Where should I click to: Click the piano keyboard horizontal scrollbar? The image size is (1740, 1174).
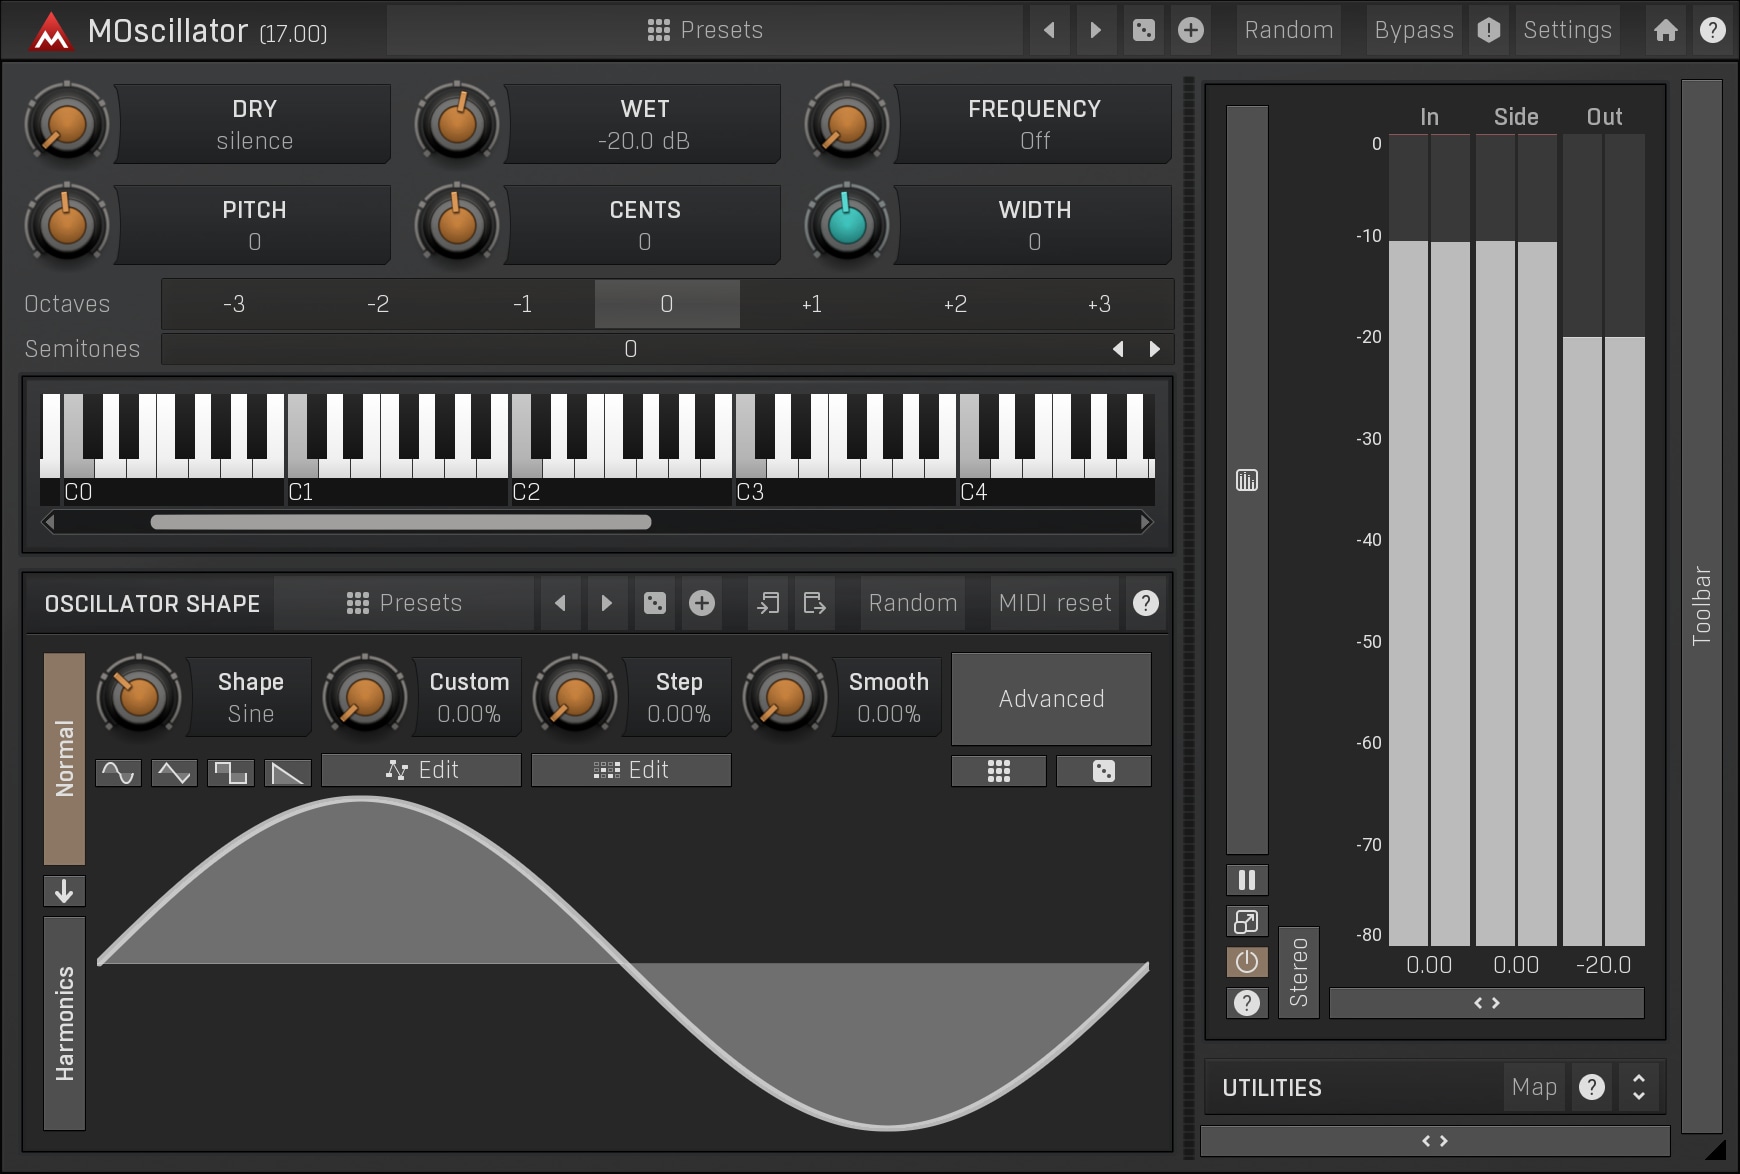pyautogui.click(x=400, y=522)
